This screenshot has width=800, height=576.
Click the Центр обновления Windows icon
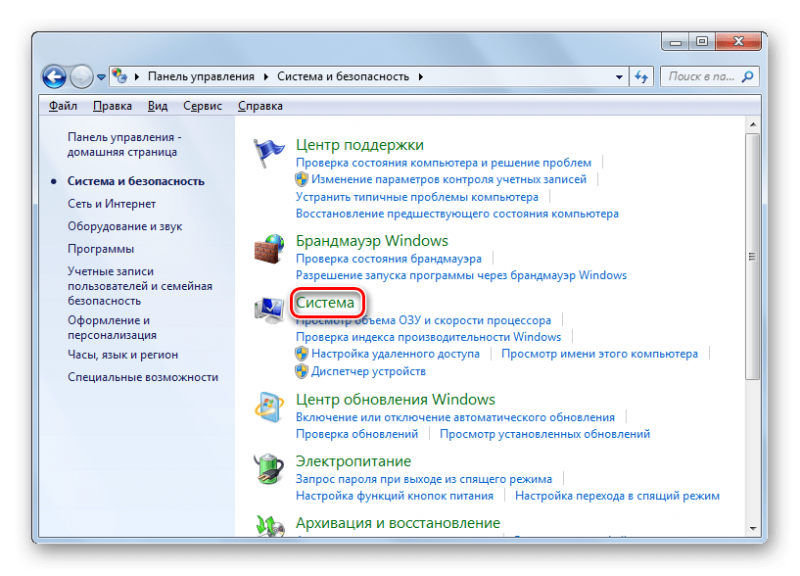269,408
